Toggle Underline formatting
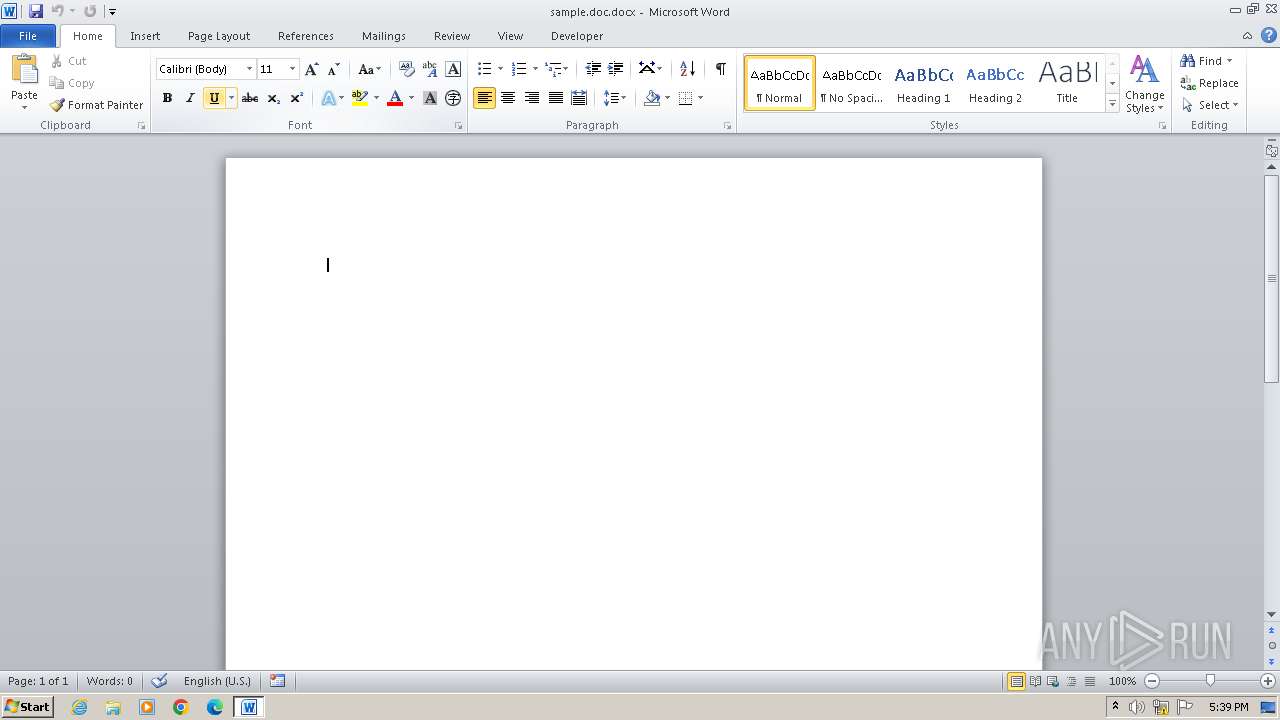 click(213, 98)
